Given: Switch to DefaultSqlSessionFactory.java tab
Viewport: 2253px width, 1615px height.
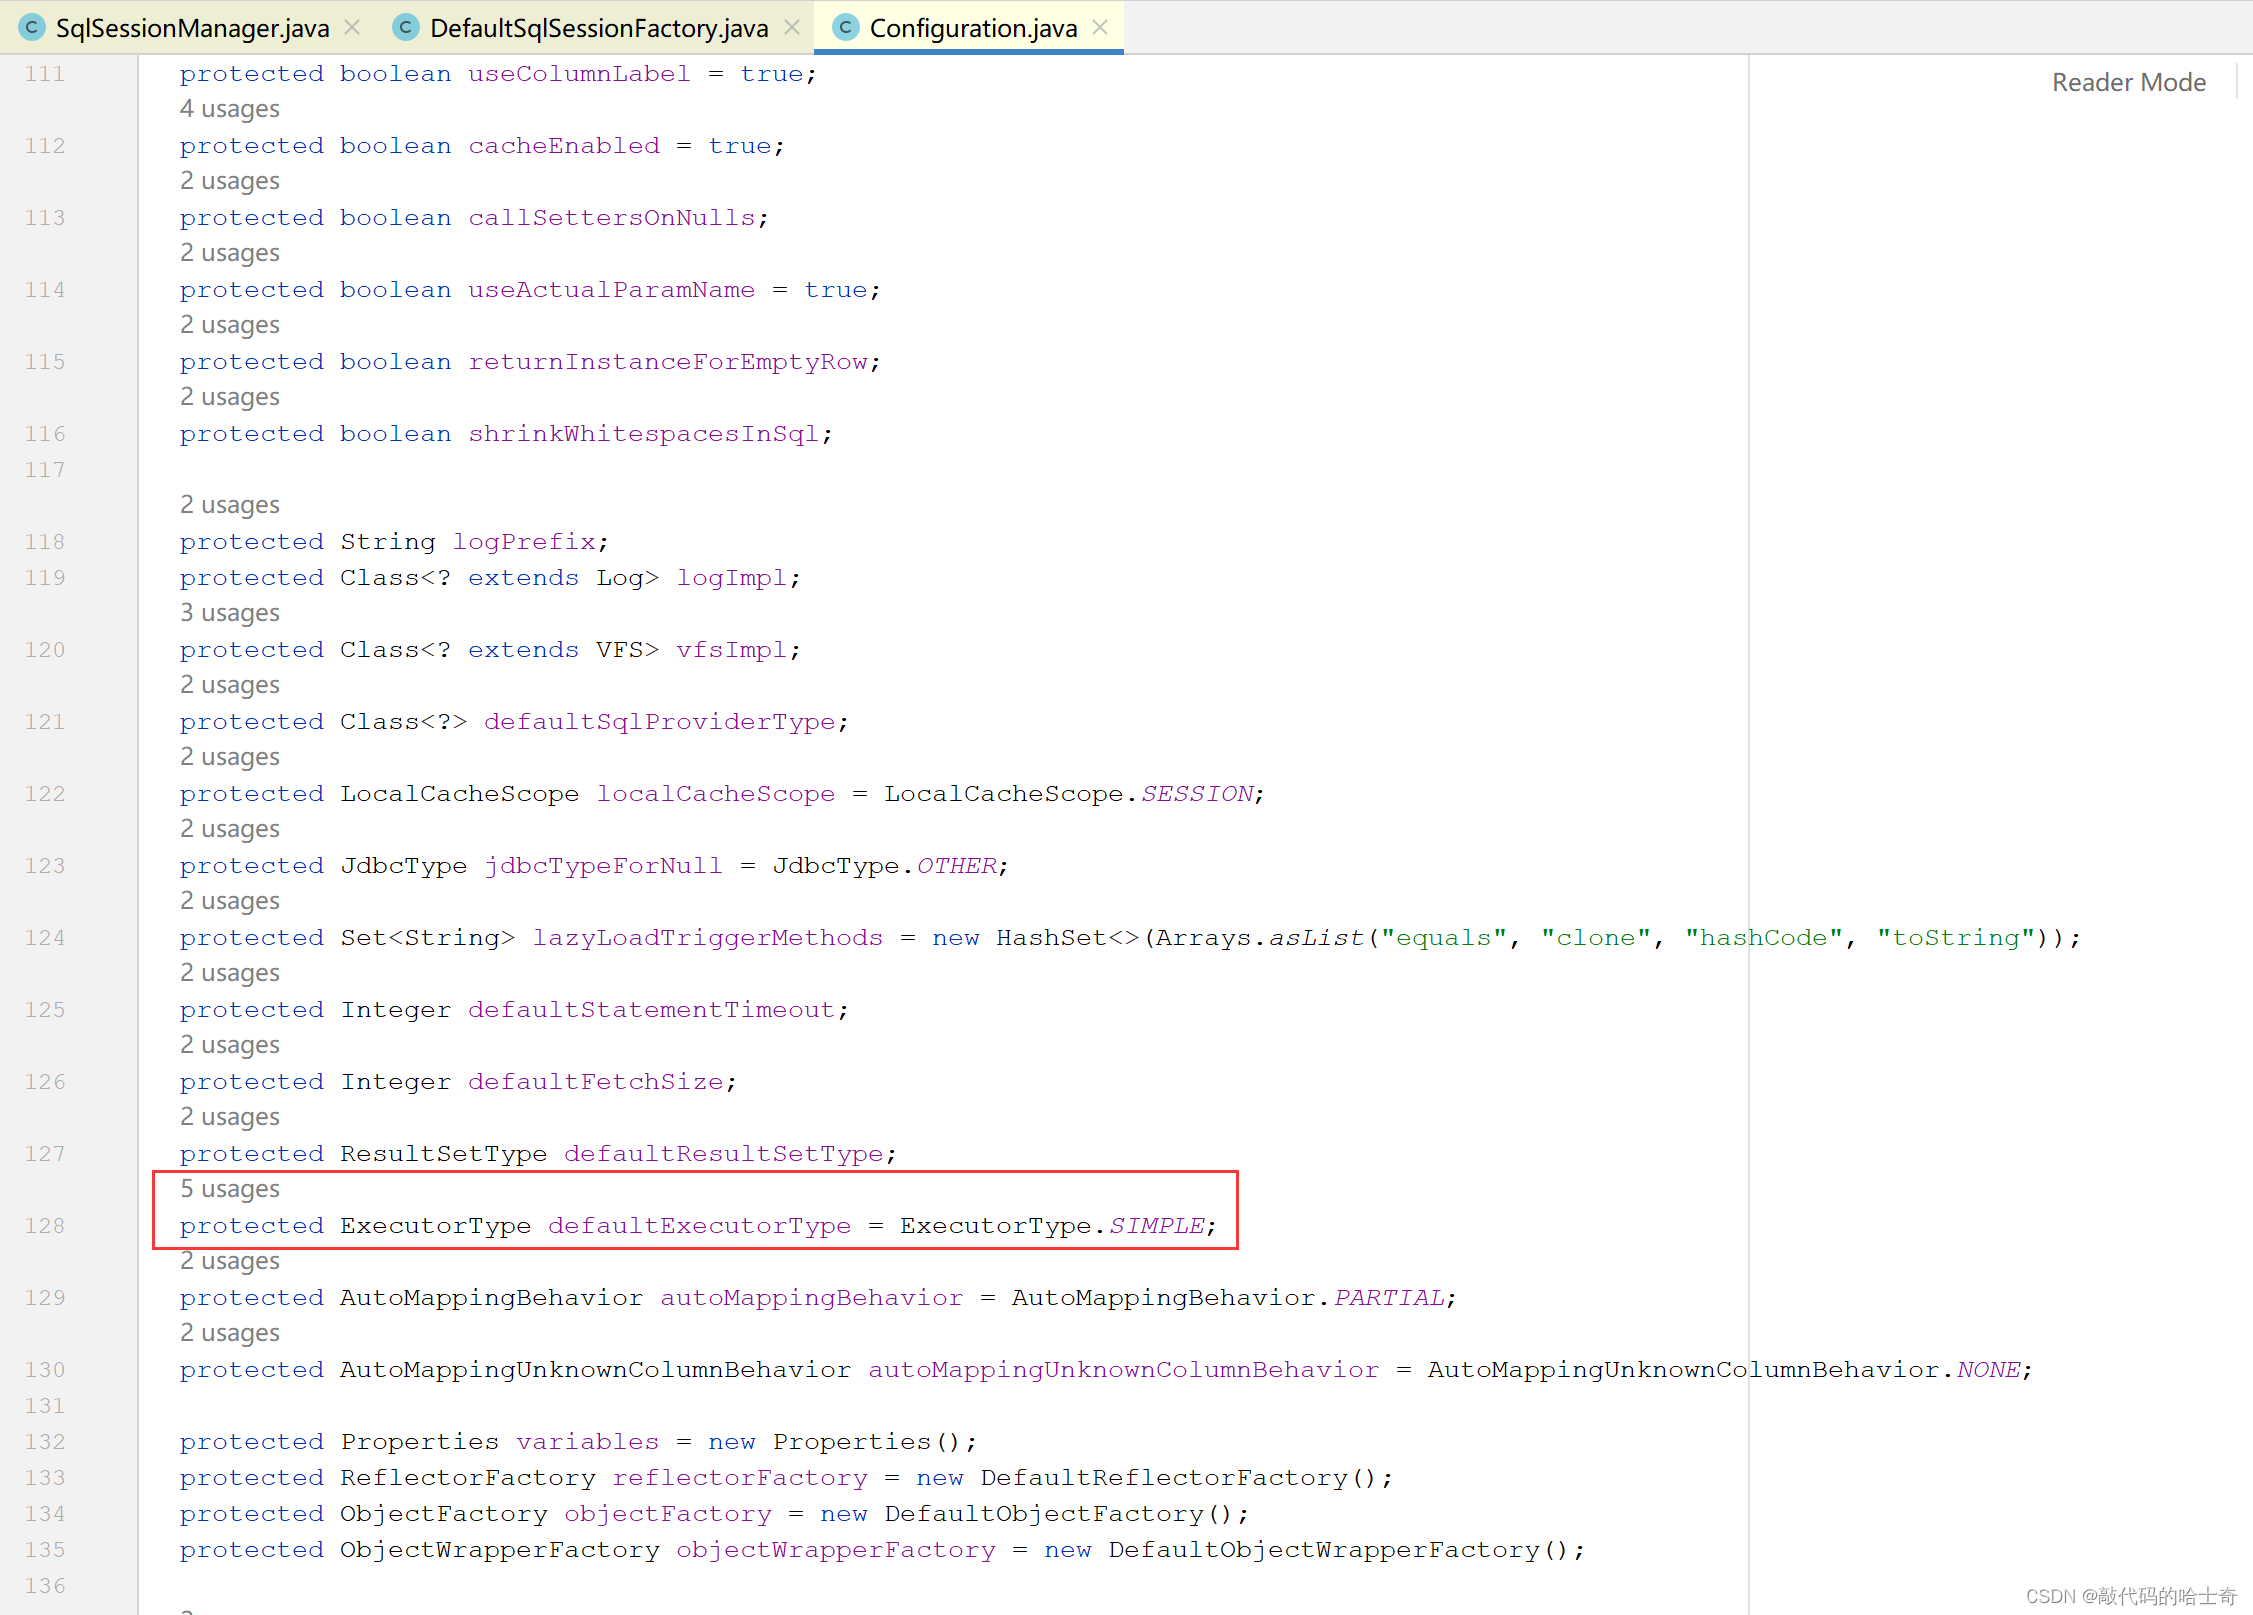Looking at the screenshot, I should click(598, 28).
